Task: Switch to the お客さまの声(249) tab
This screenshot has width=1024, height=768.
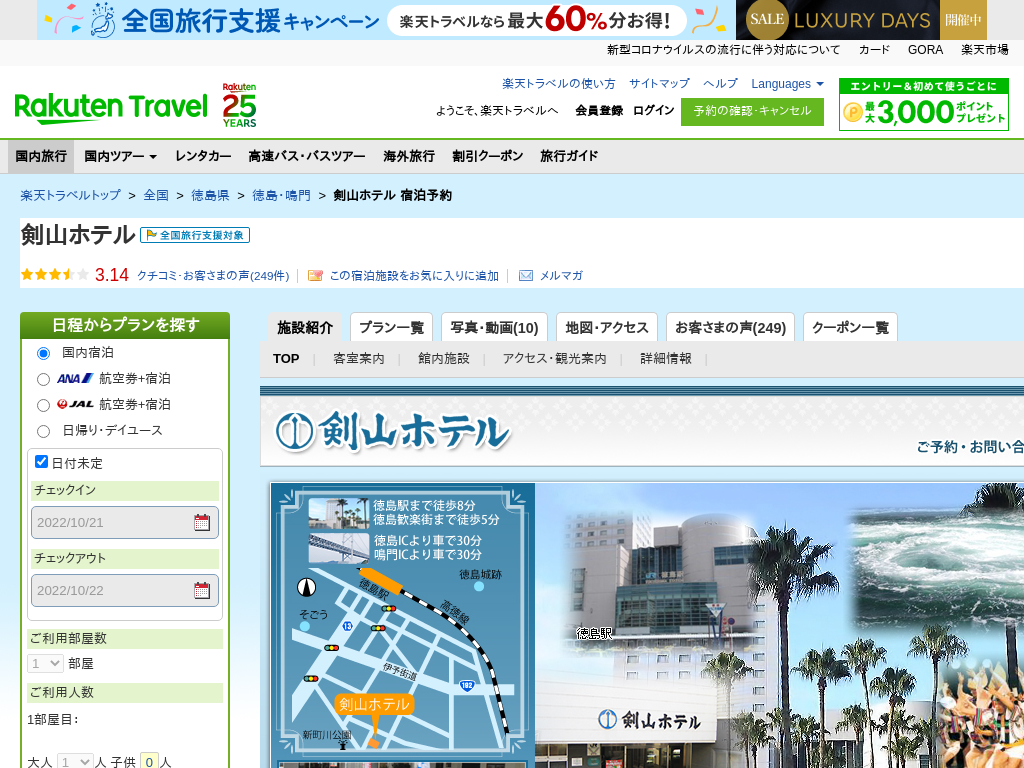Action: [x=730, y=327]
